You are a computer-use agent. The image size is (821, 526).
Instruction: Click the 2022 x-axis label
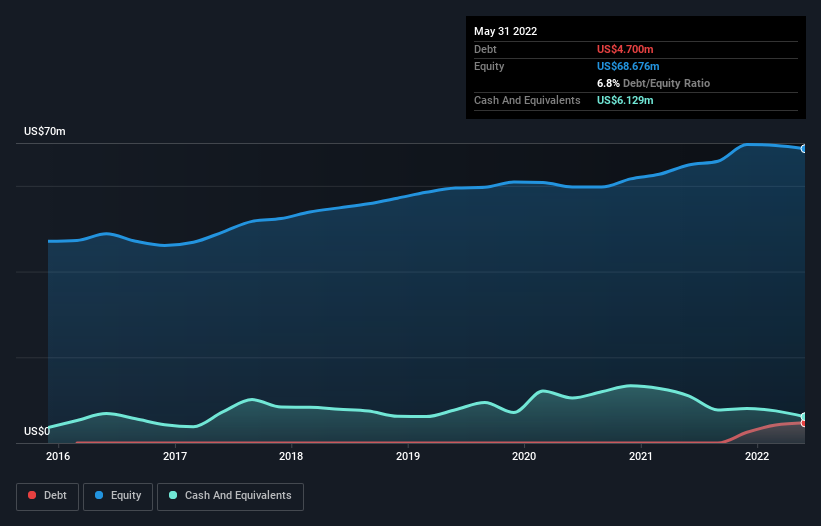click(x=757, y=457)
